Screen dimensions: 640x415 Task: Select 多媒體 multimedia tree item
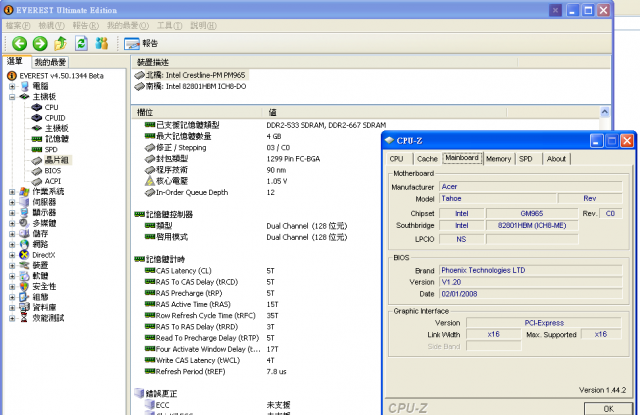[x=44, y=223]
